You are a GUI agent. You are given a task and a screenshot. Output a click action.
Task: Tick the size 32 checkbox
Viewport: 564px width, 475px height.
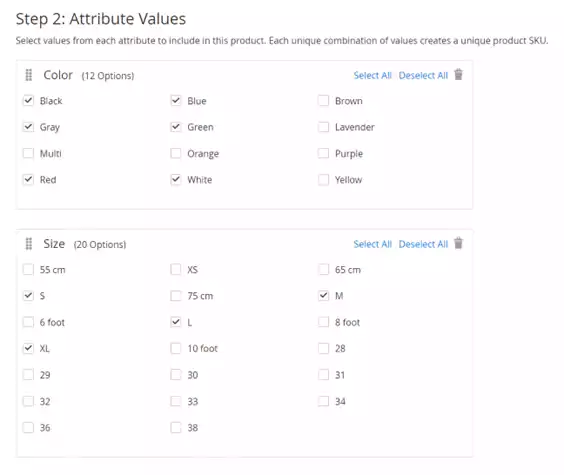[28, 401]
